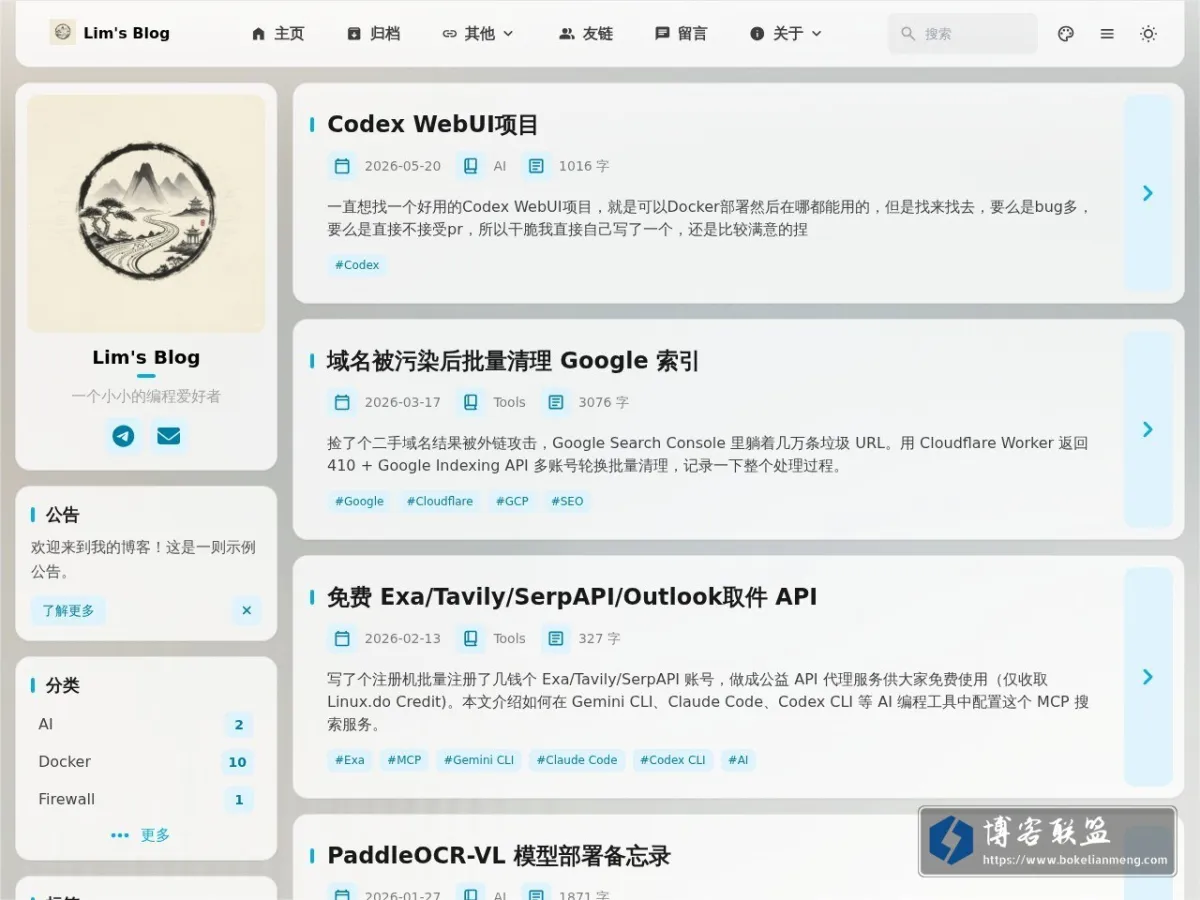Open the email envelope icon

(x=169, y=436)
